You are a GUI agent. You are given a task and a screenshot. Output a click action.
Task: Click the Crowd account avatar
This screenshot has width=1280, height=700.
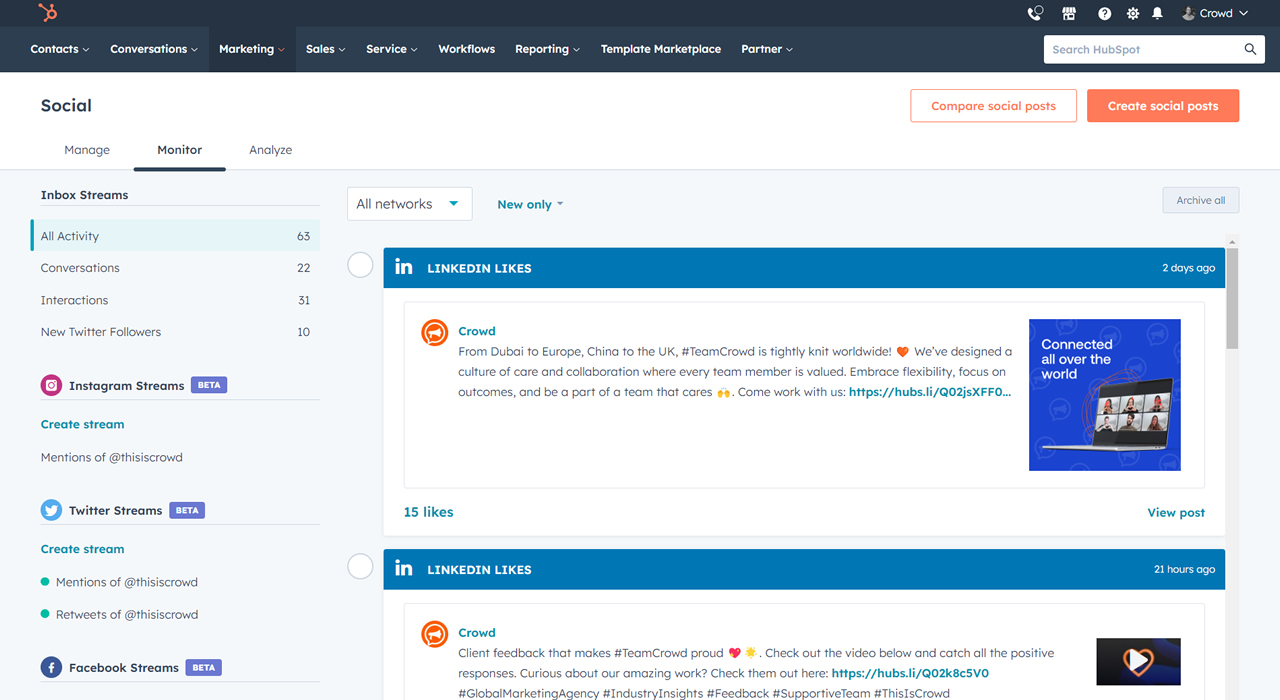1188,13
